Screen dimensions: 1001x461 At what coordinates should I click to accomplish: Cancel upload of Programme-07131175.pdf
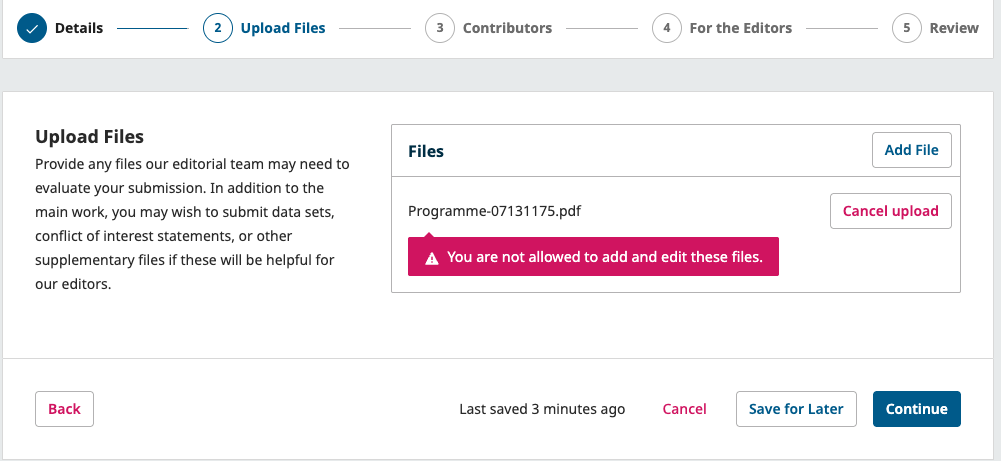click(890, 211)
